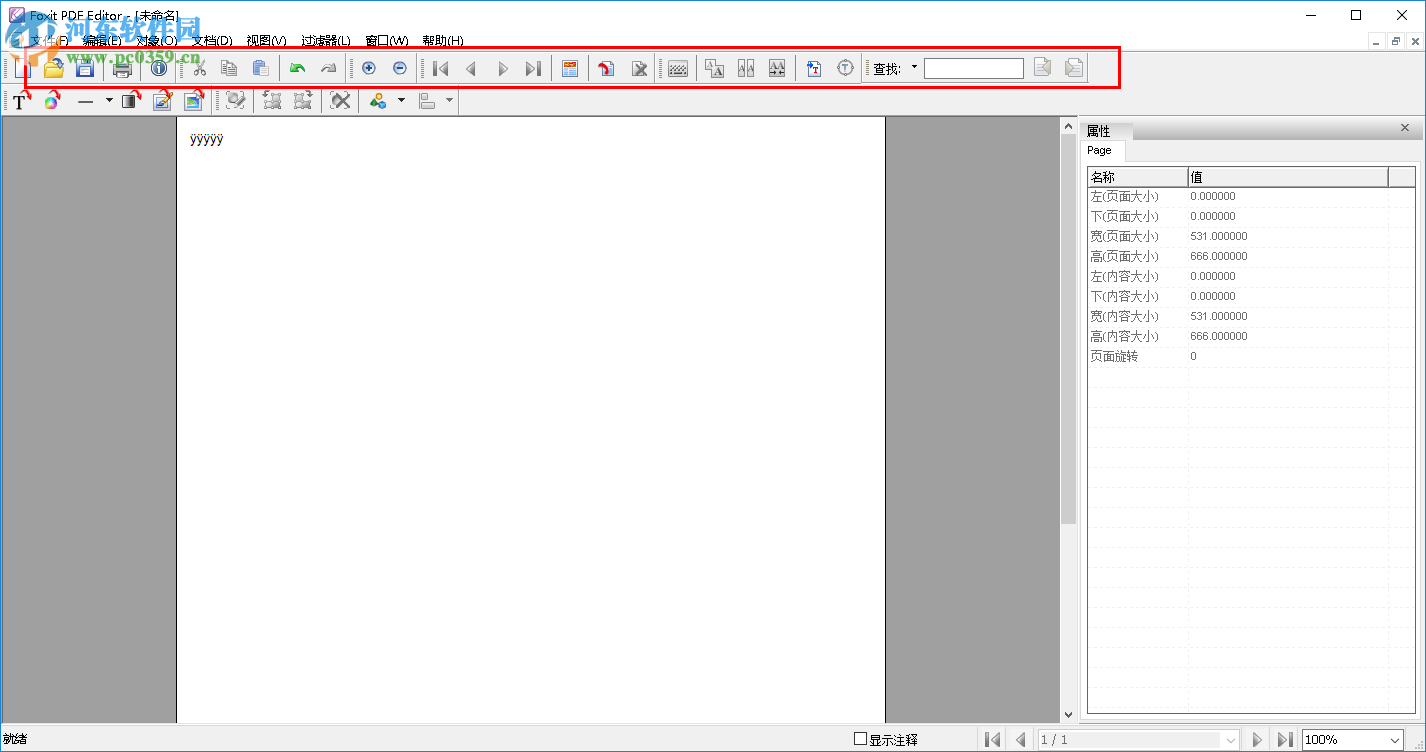This screenshot has width=1426, height=752.
Task: Switch to the Page tab in properties panel
Action: [x=1100, y=150]
